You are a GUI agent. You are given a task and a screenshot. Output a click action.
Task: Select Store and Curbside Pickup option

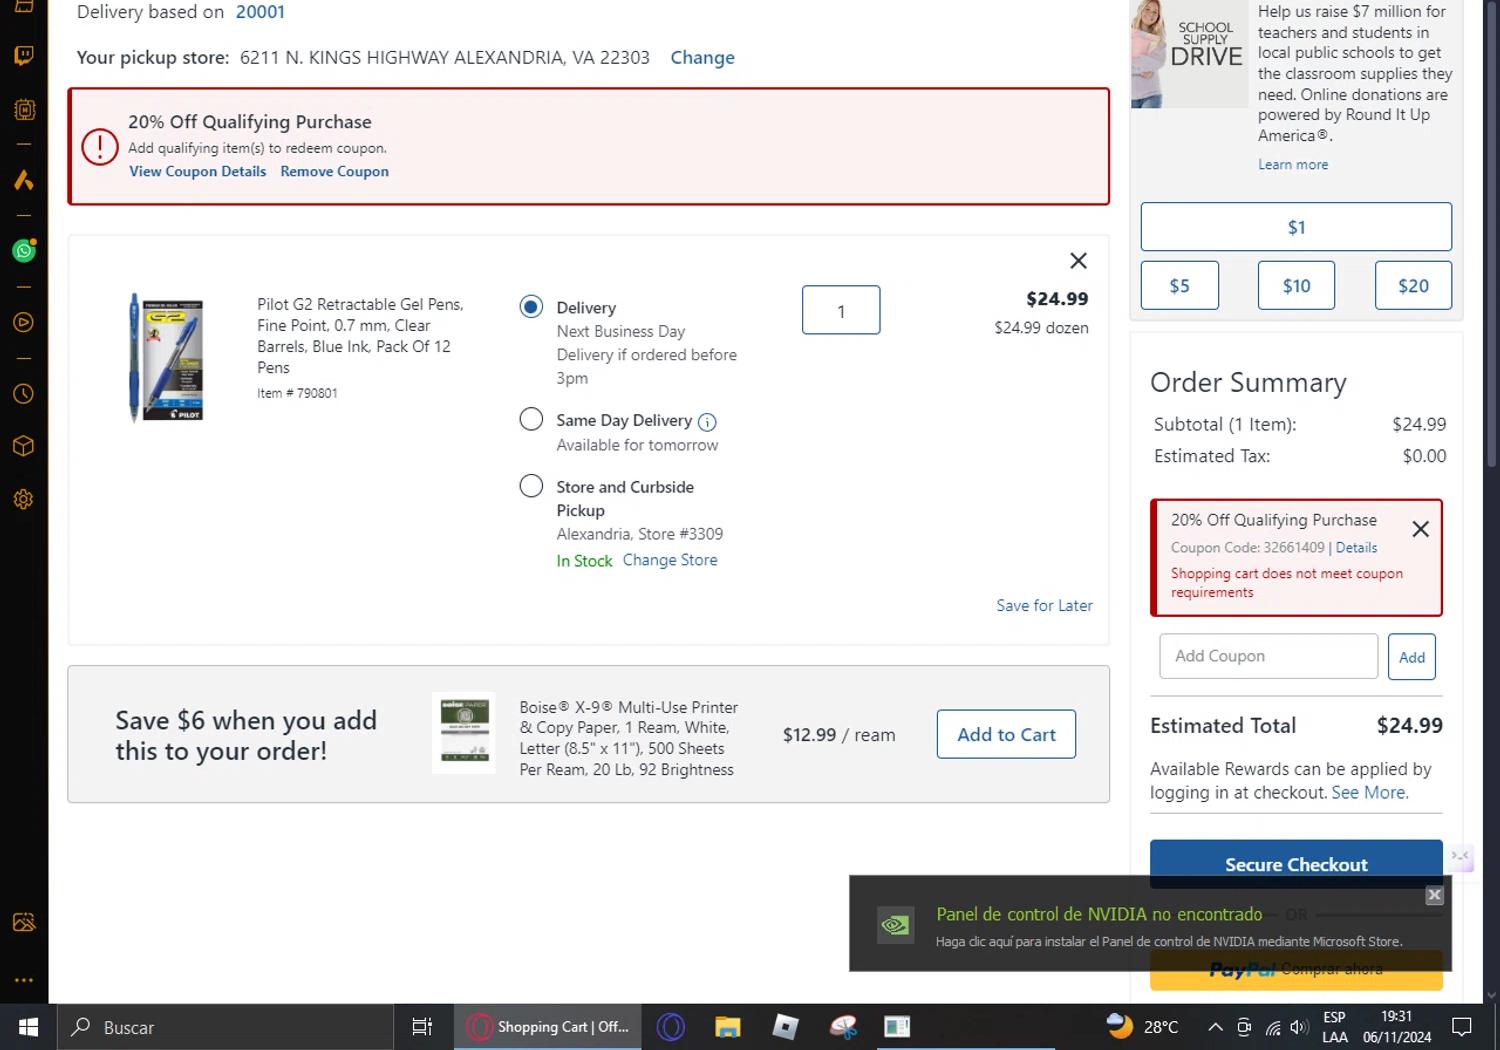(x=531, y=486)
